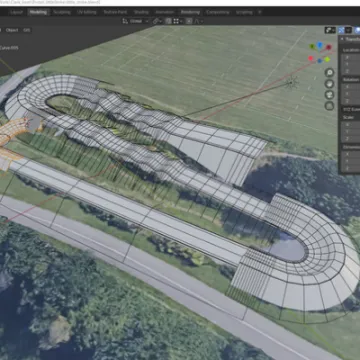The height and width of the screenshot is (360, 360).
Task: Click the Dimensions X field
Action: tap(351, 154)
